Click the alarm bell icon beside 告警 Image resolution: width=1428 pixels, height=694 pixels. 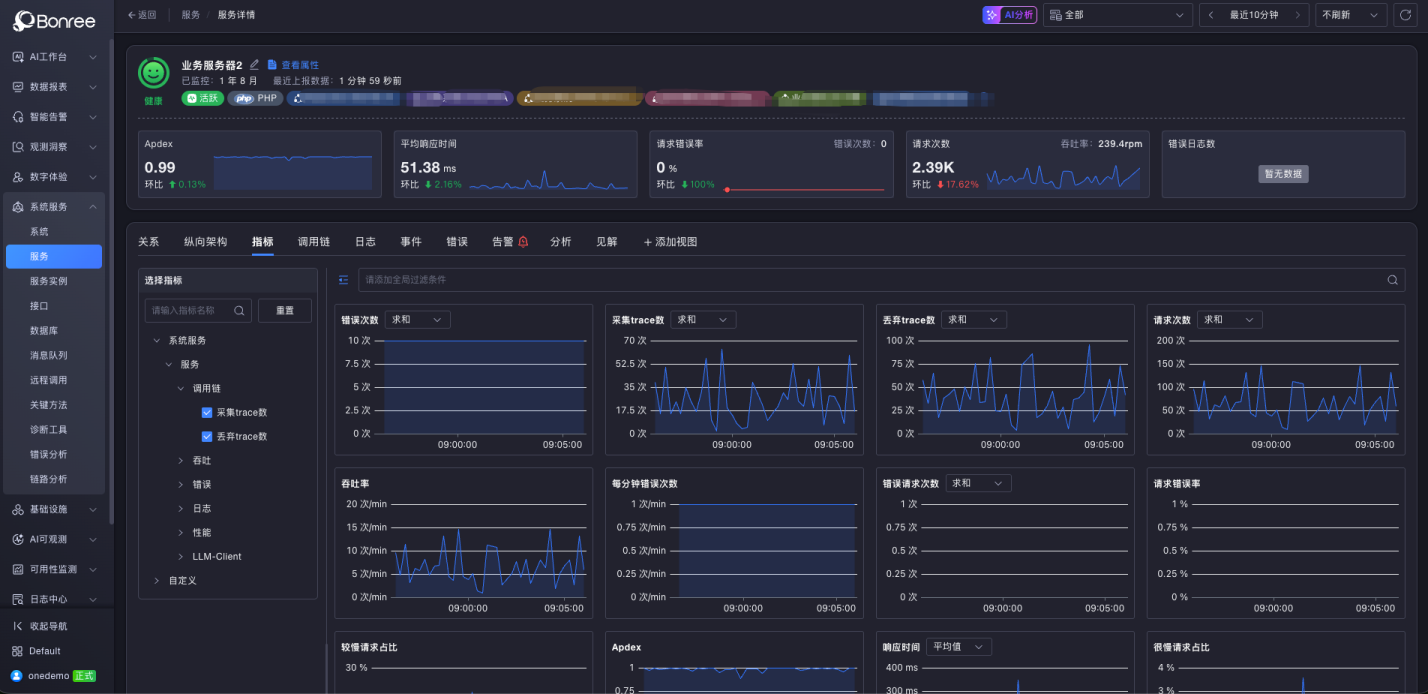[x=523, y=242]
